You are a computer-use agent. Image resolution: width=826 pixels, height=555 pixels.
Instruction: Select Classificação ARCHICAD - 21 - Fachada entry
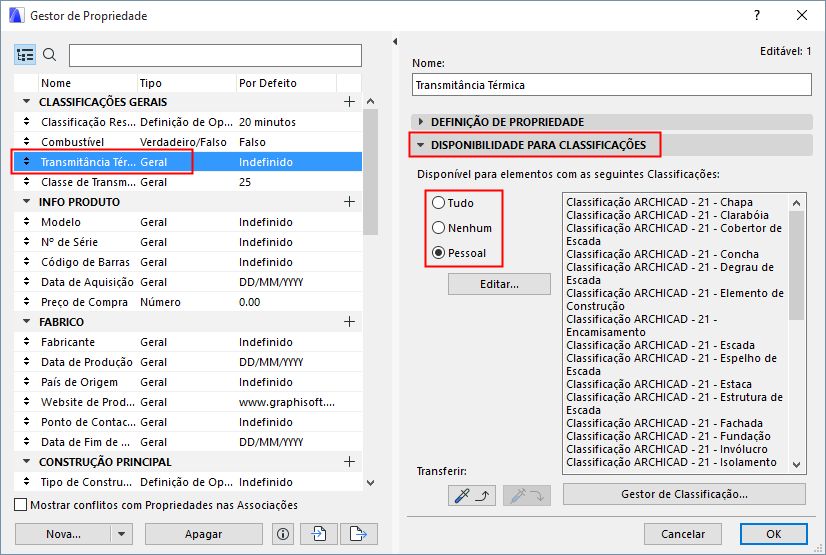pos(664,423)
